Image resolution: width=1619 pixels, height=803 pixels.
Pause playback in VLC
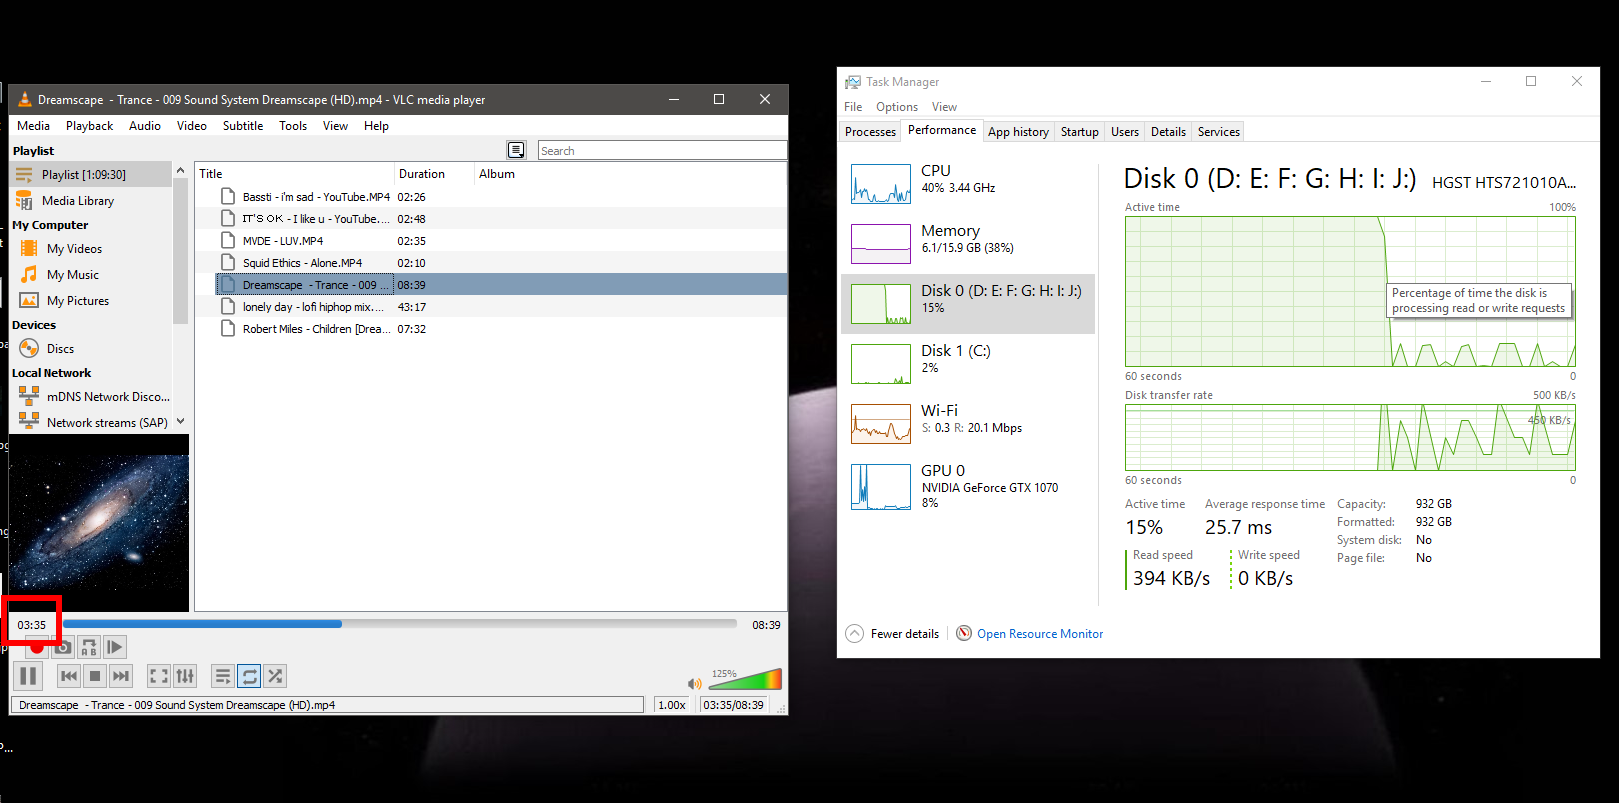pos(28,676)
